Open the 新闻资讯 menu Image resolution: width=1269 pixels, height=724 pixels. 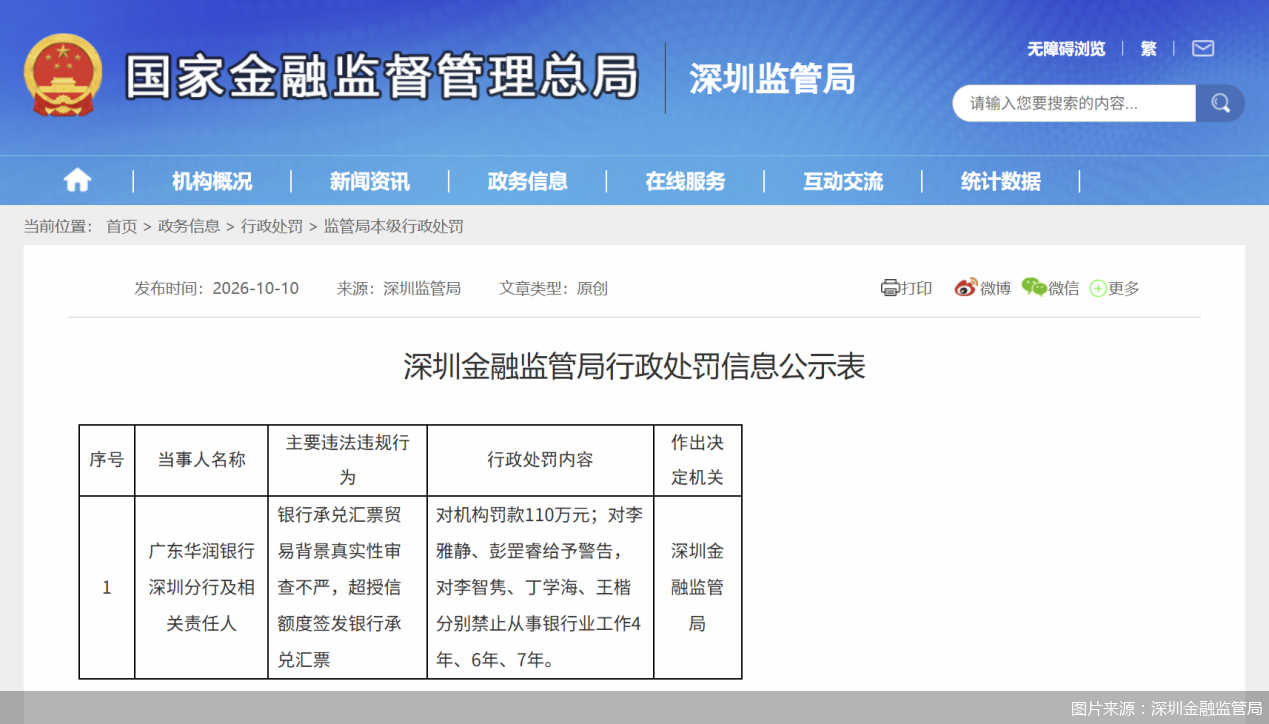pos(370,181)
